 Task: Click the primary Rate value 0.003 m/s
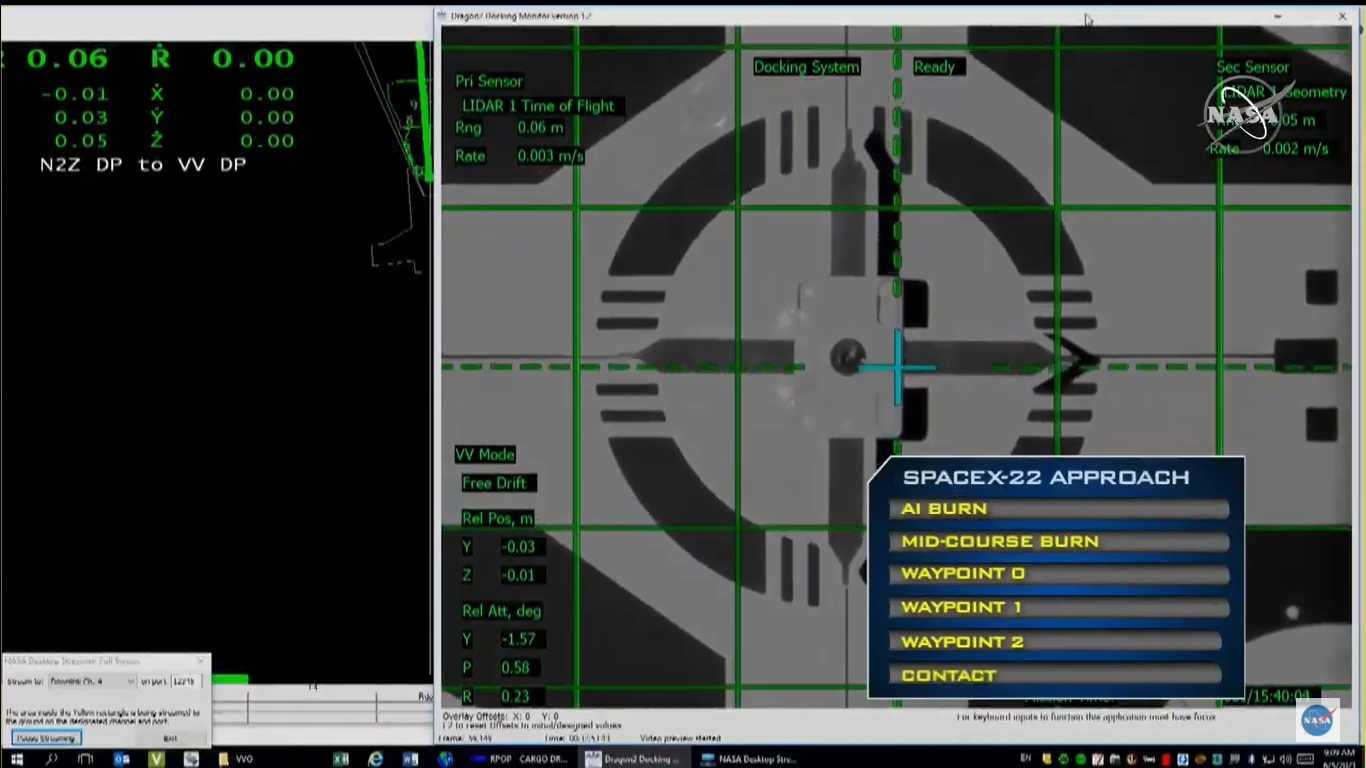coord(550,156)
